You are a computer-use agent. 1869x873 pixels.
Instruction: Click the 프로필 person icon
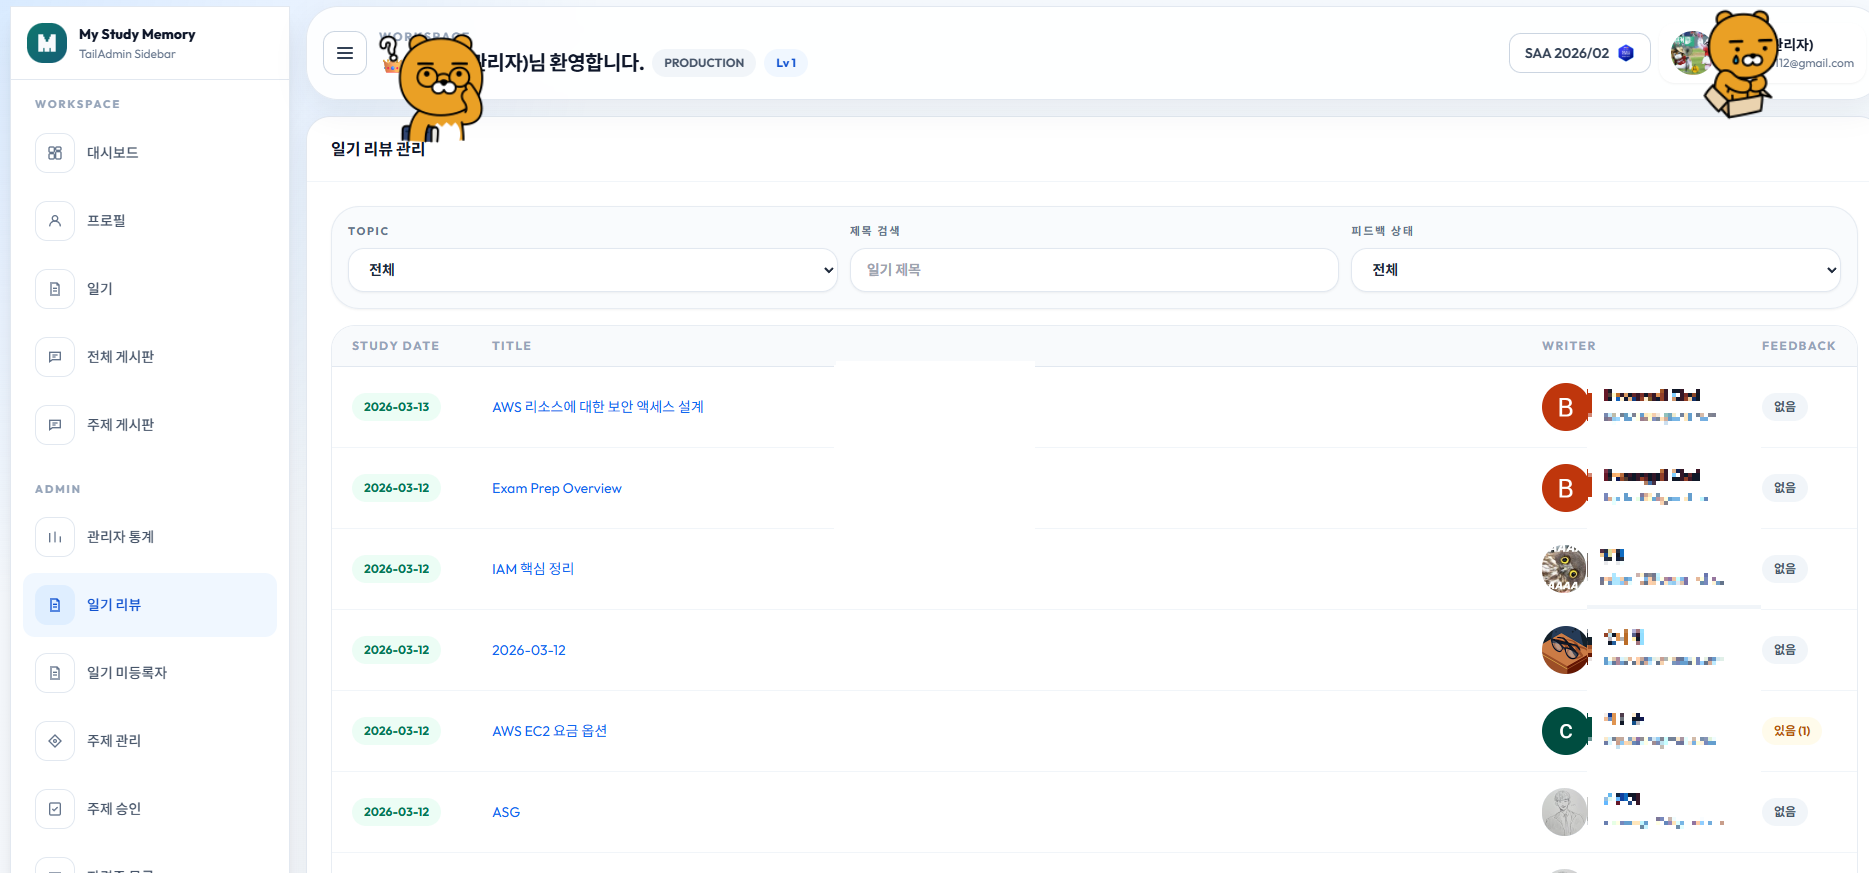pyautogui.click(x=55, y=221)
